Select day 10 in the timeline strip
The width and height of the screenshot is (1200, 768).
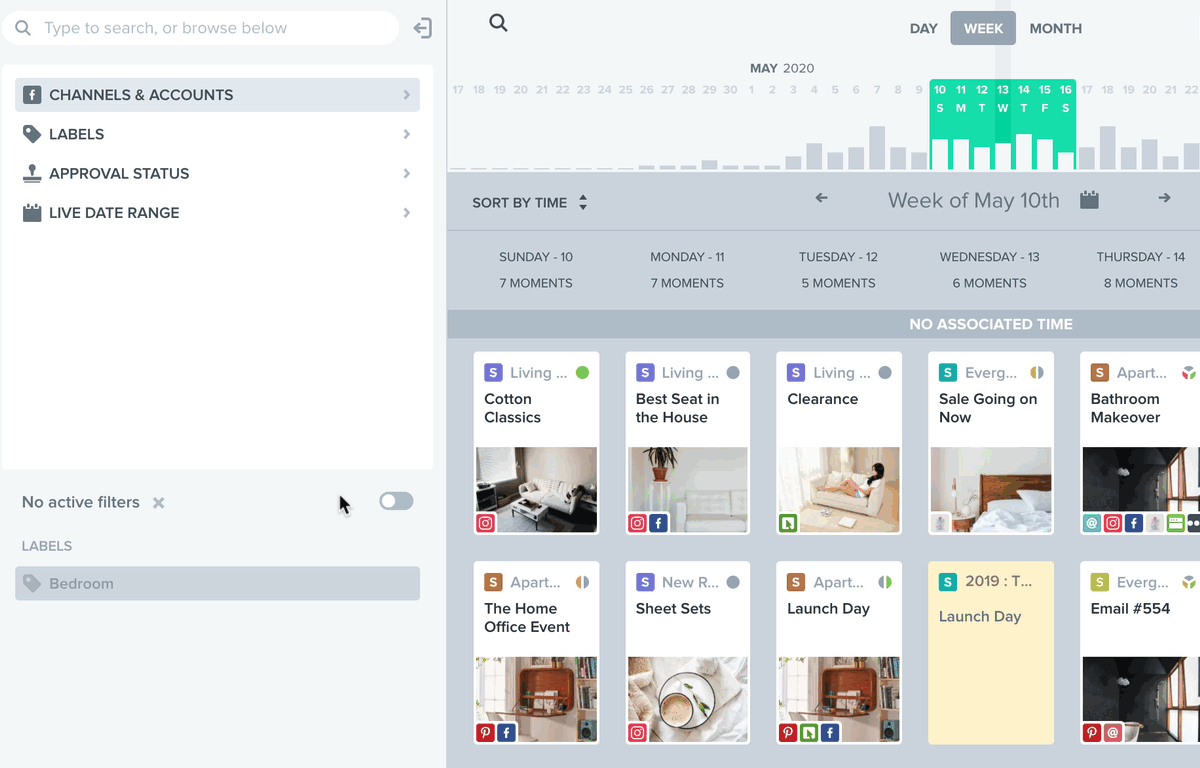940,125
